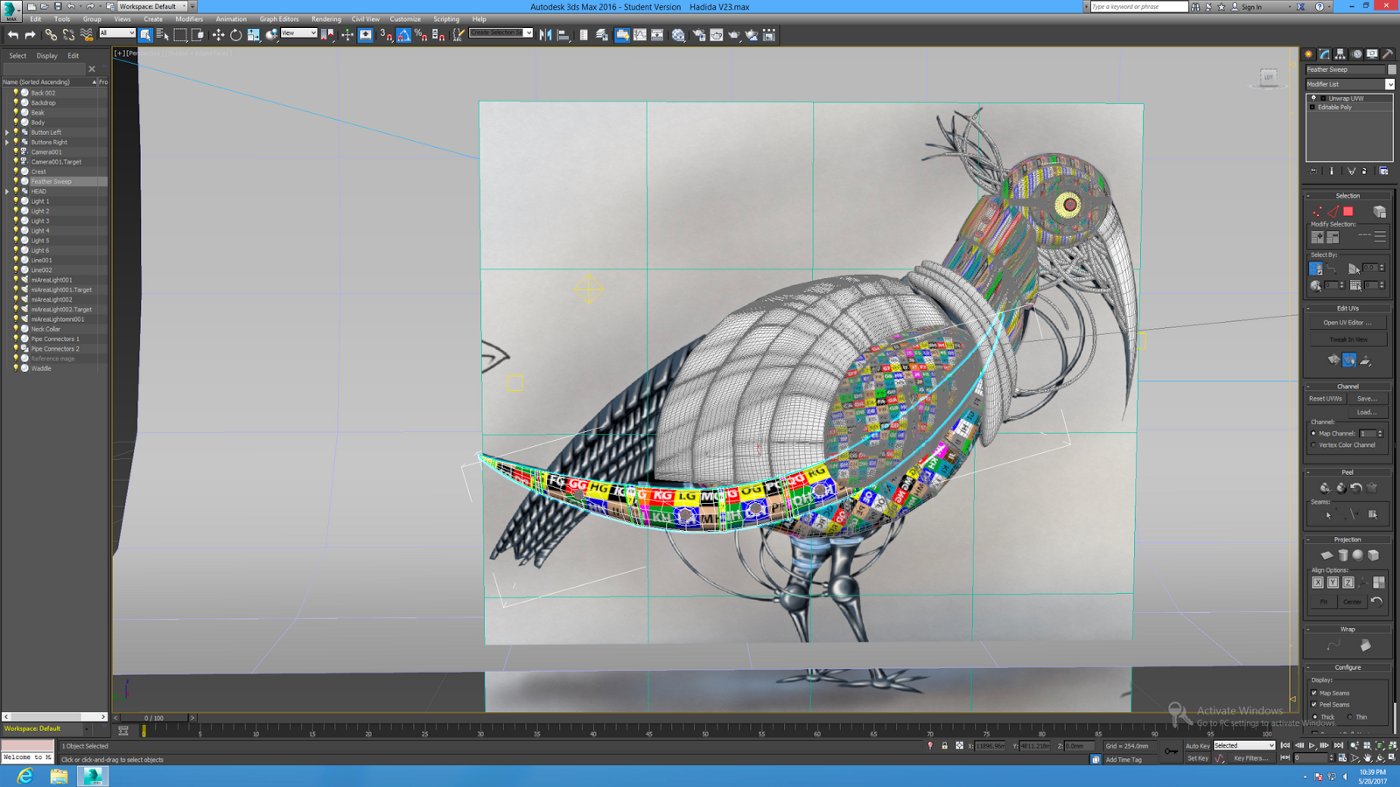
Task: Open the Scripting menu
Action: tap(446, 19)
